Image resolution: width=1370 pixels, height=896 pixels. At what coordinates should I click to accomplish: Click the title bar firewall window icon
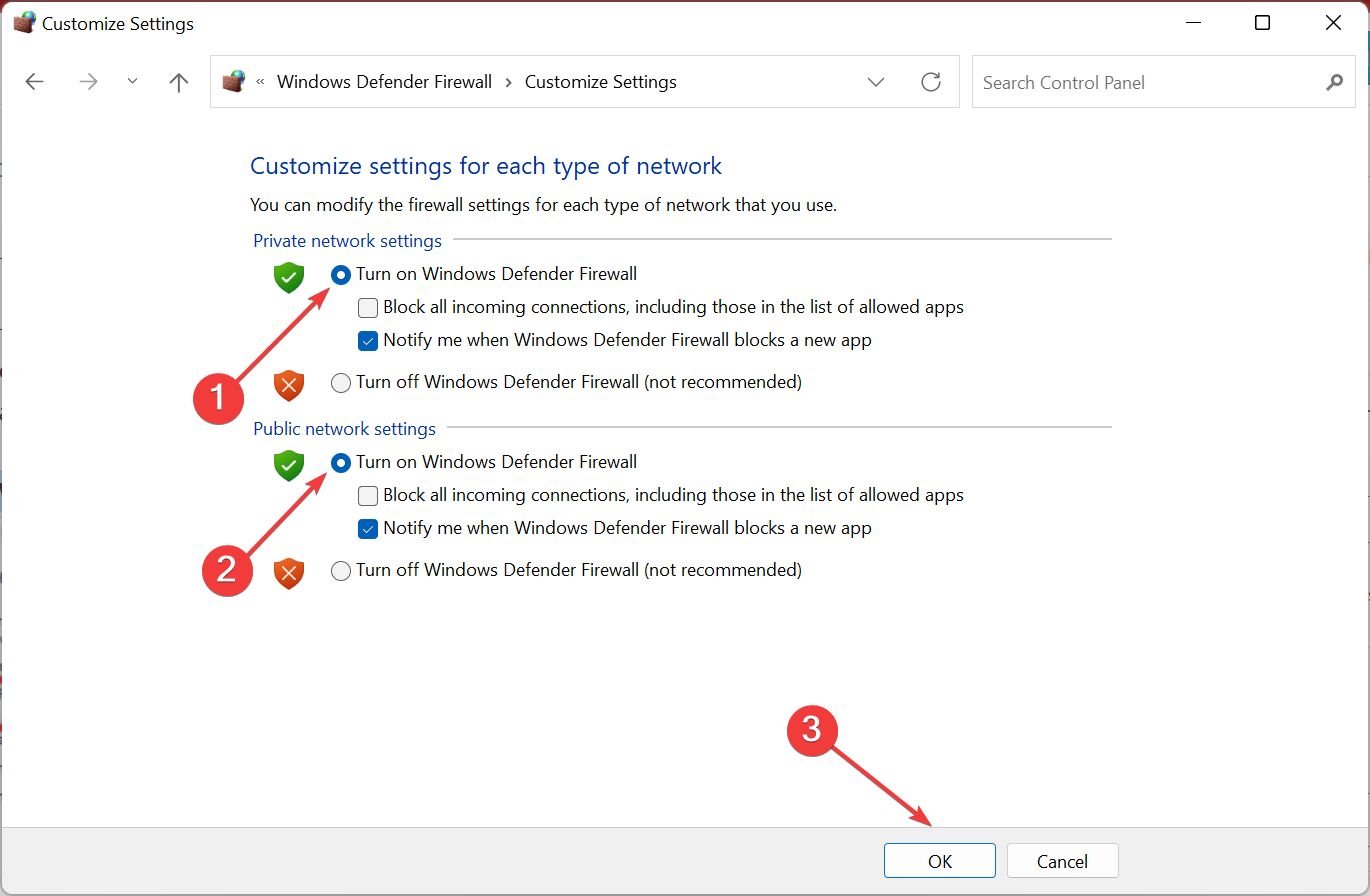pyautogui.click(x=24, y=23)
